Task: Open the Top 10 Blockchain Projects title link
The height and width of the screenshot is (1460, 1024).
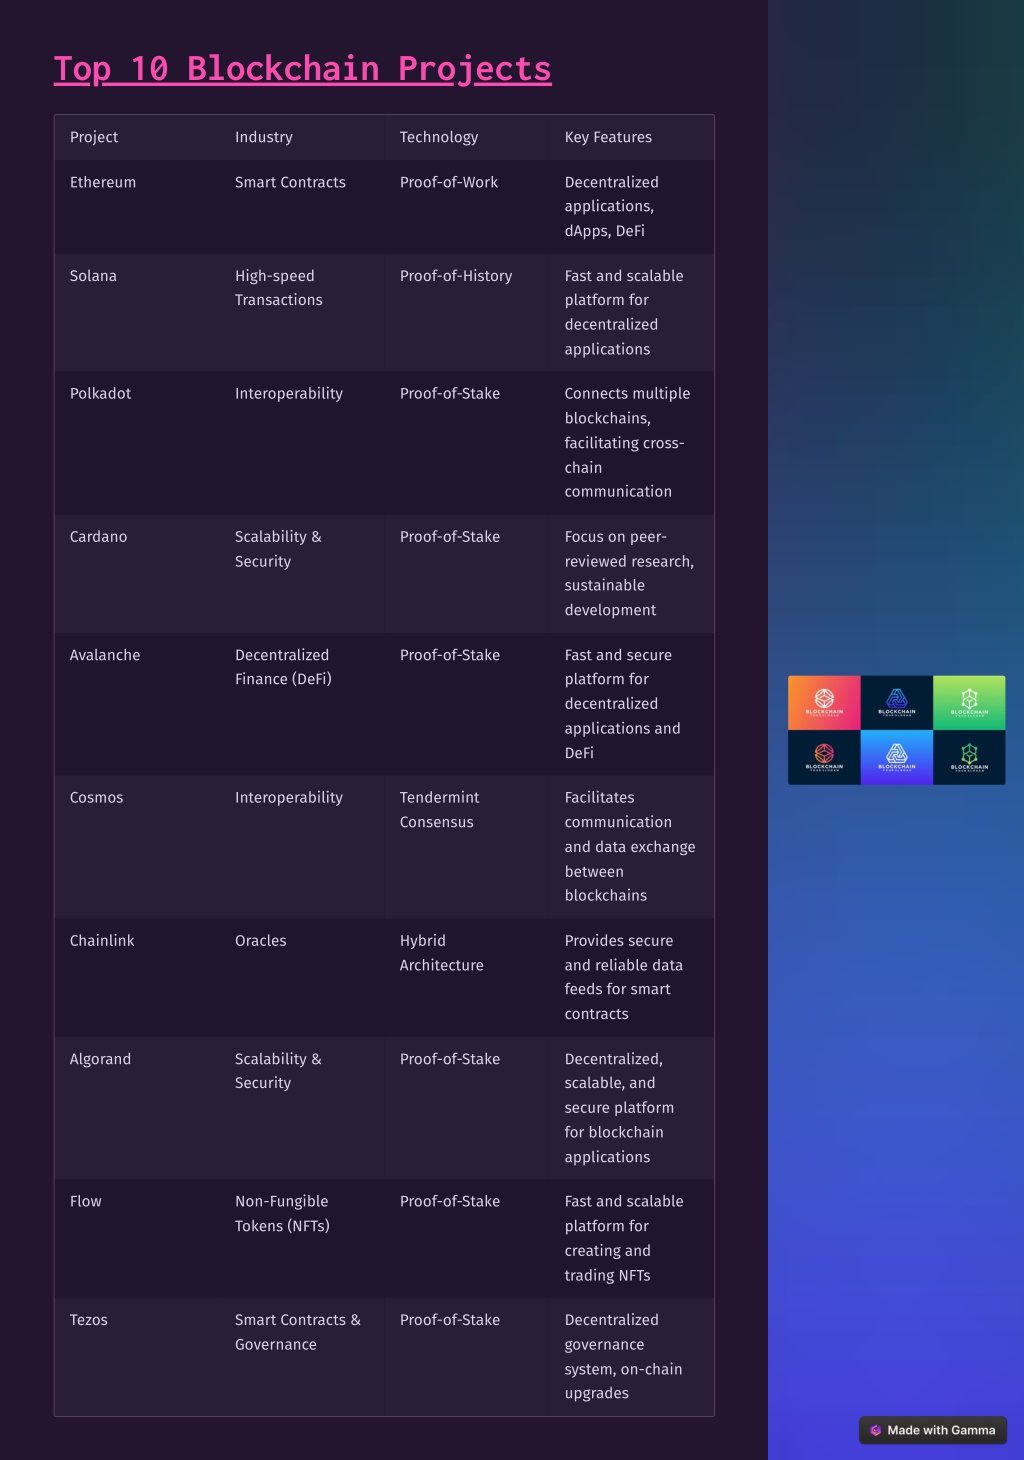Action: coord(302,68)
